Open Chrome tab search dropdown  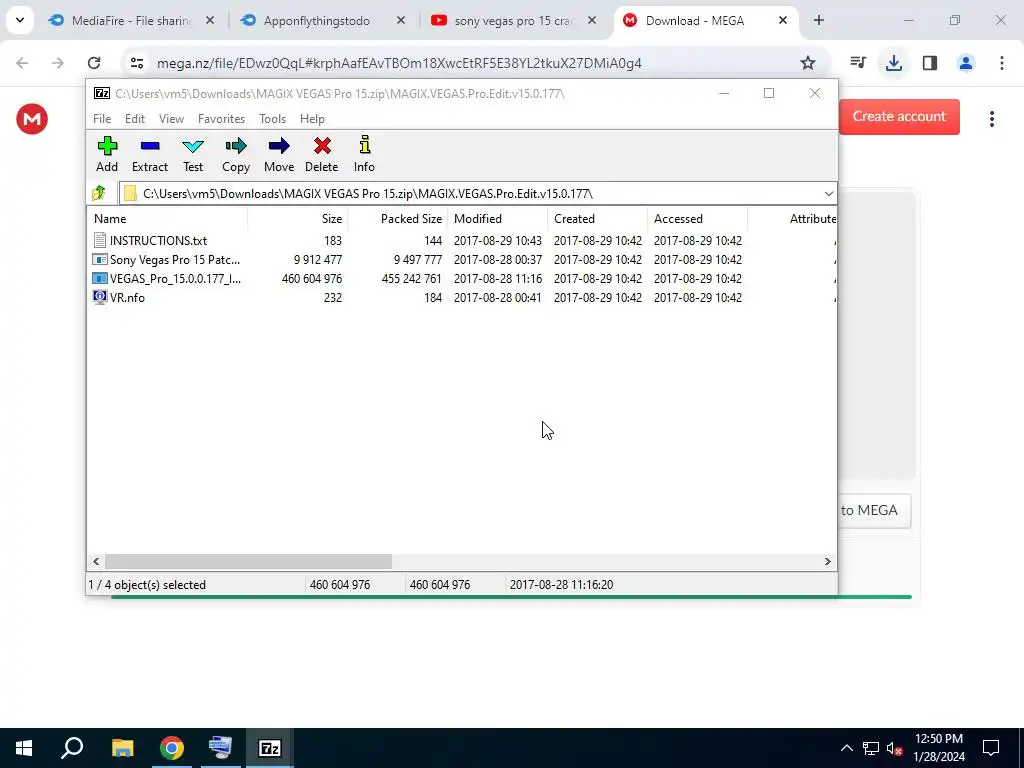click(x=20, y=20)
